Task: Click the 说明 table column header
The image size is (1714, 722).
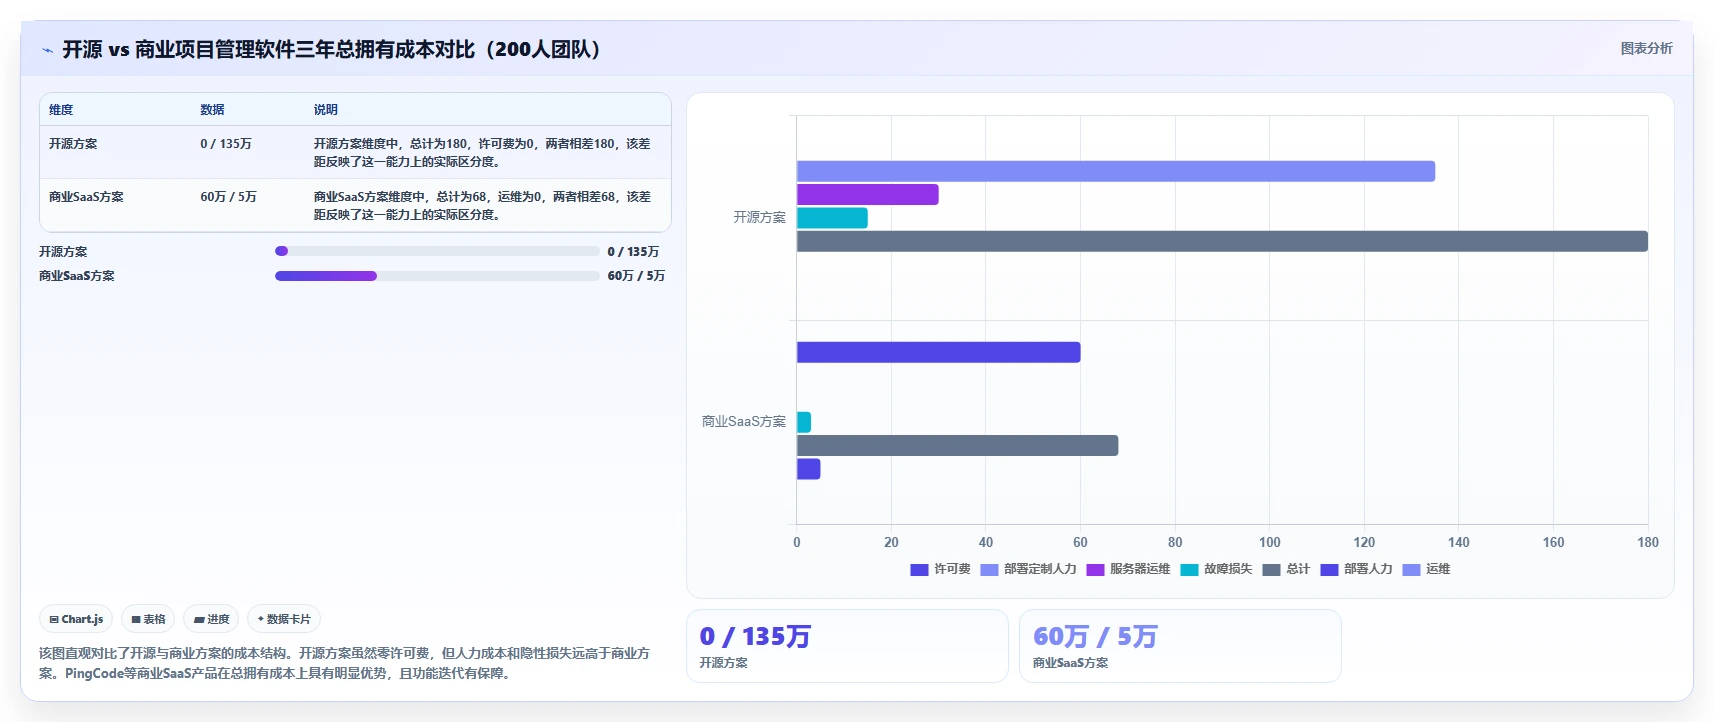Action: coord(326,110)
